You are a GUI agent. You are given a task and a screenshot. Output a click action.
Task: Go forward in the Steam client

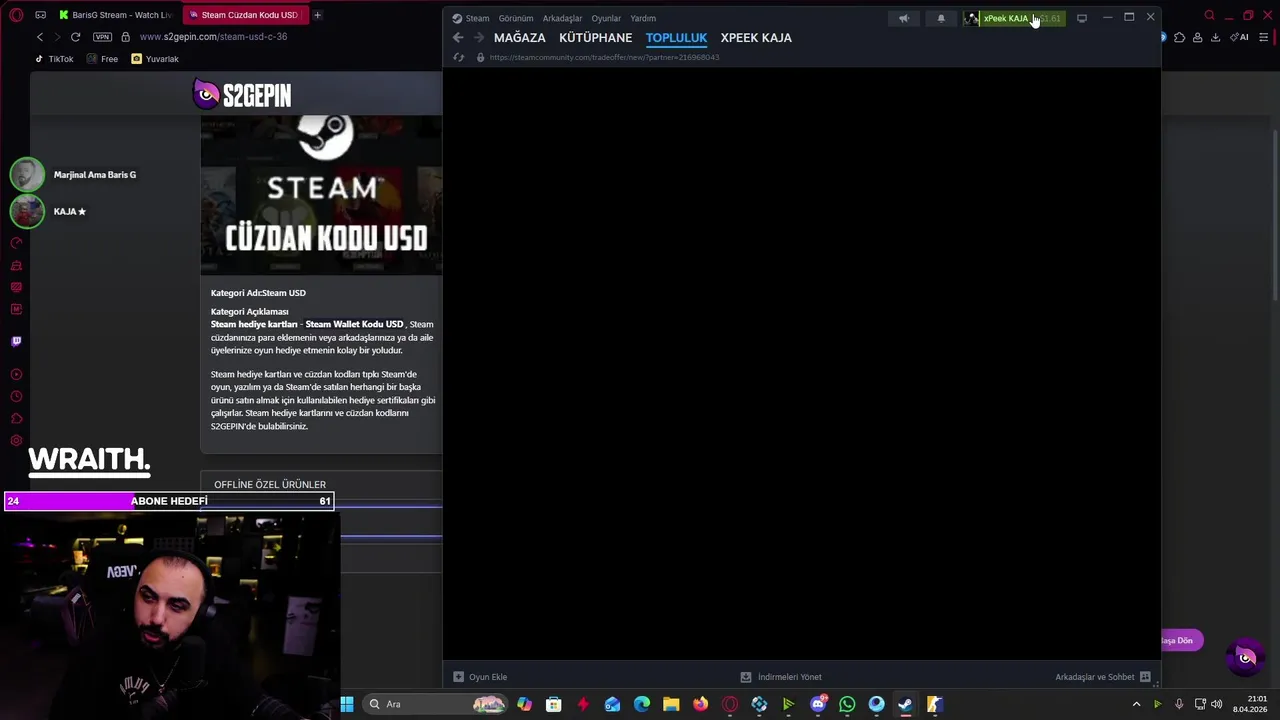pyautogui.click(x=479, y=38)
